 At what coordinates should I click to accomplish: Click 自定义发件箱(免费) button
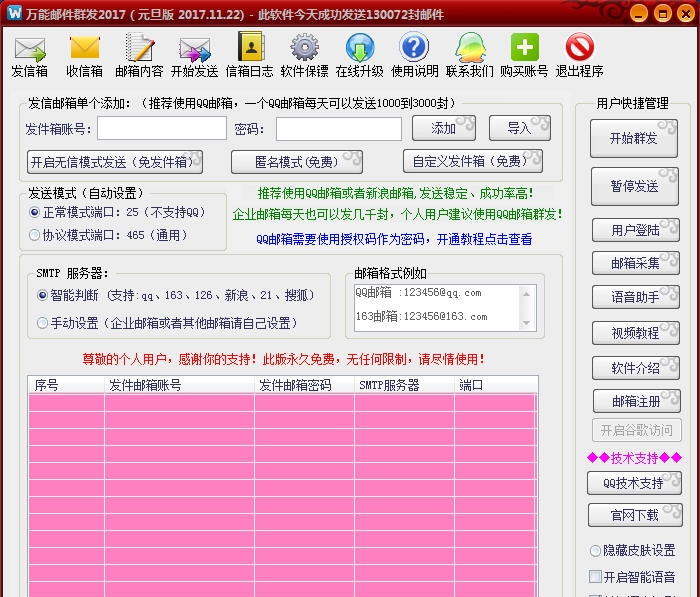pyautogui.click(x=473, y=161)
